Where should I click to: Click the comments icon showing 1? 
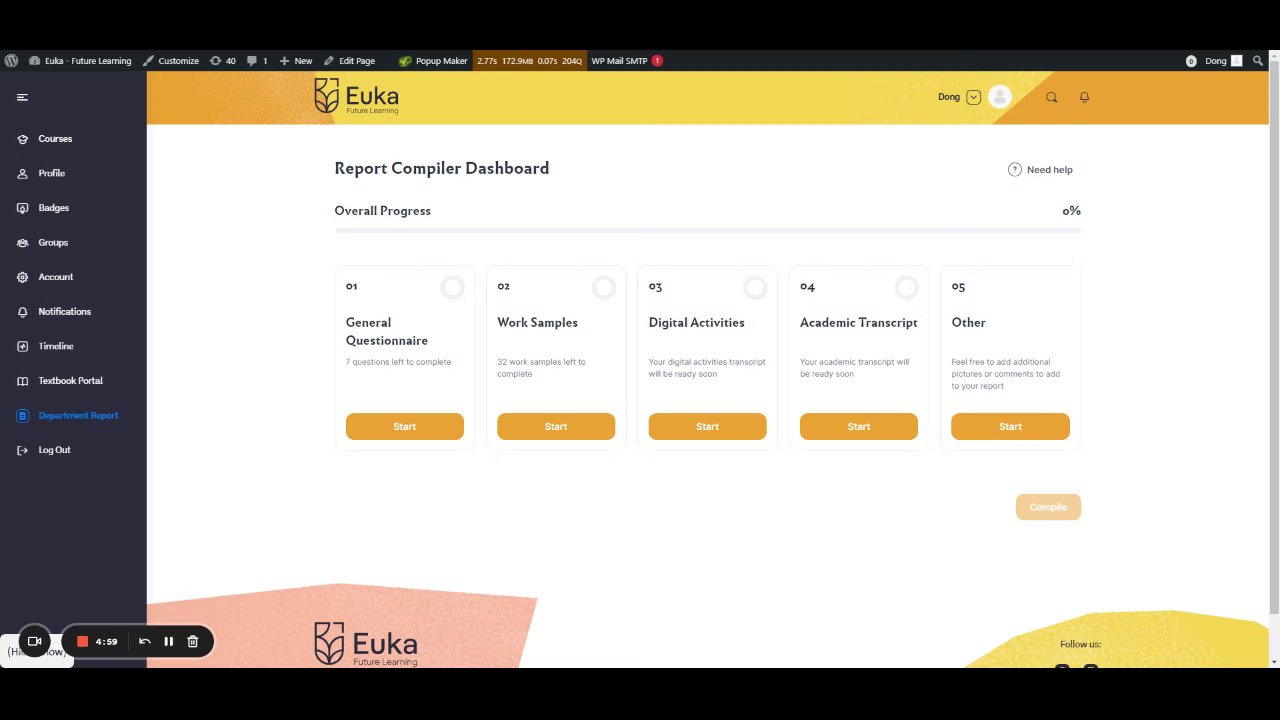(257, 61)
